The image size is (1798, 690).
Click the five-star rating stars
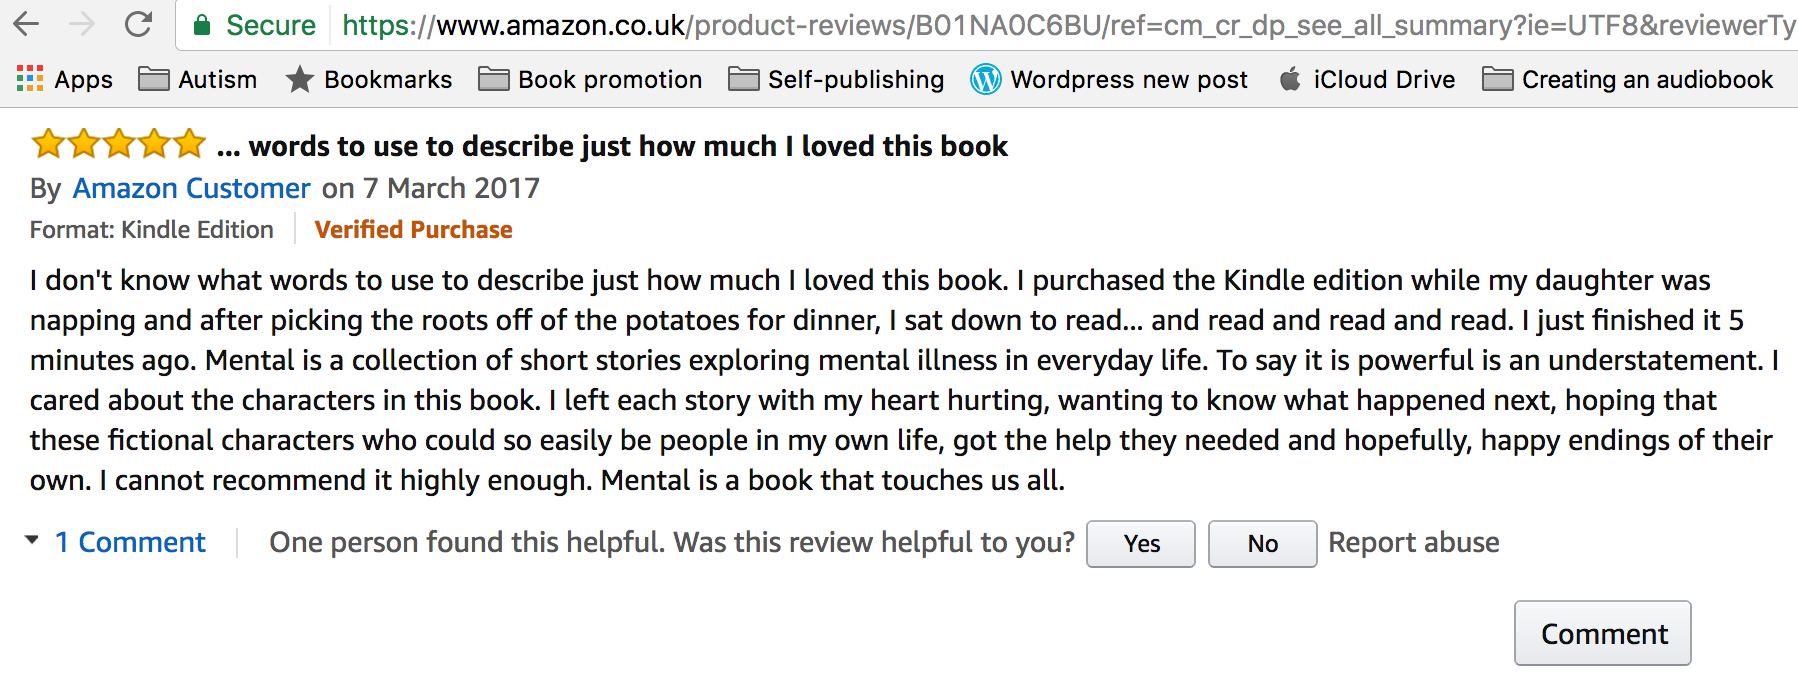(x=115, y=144)
